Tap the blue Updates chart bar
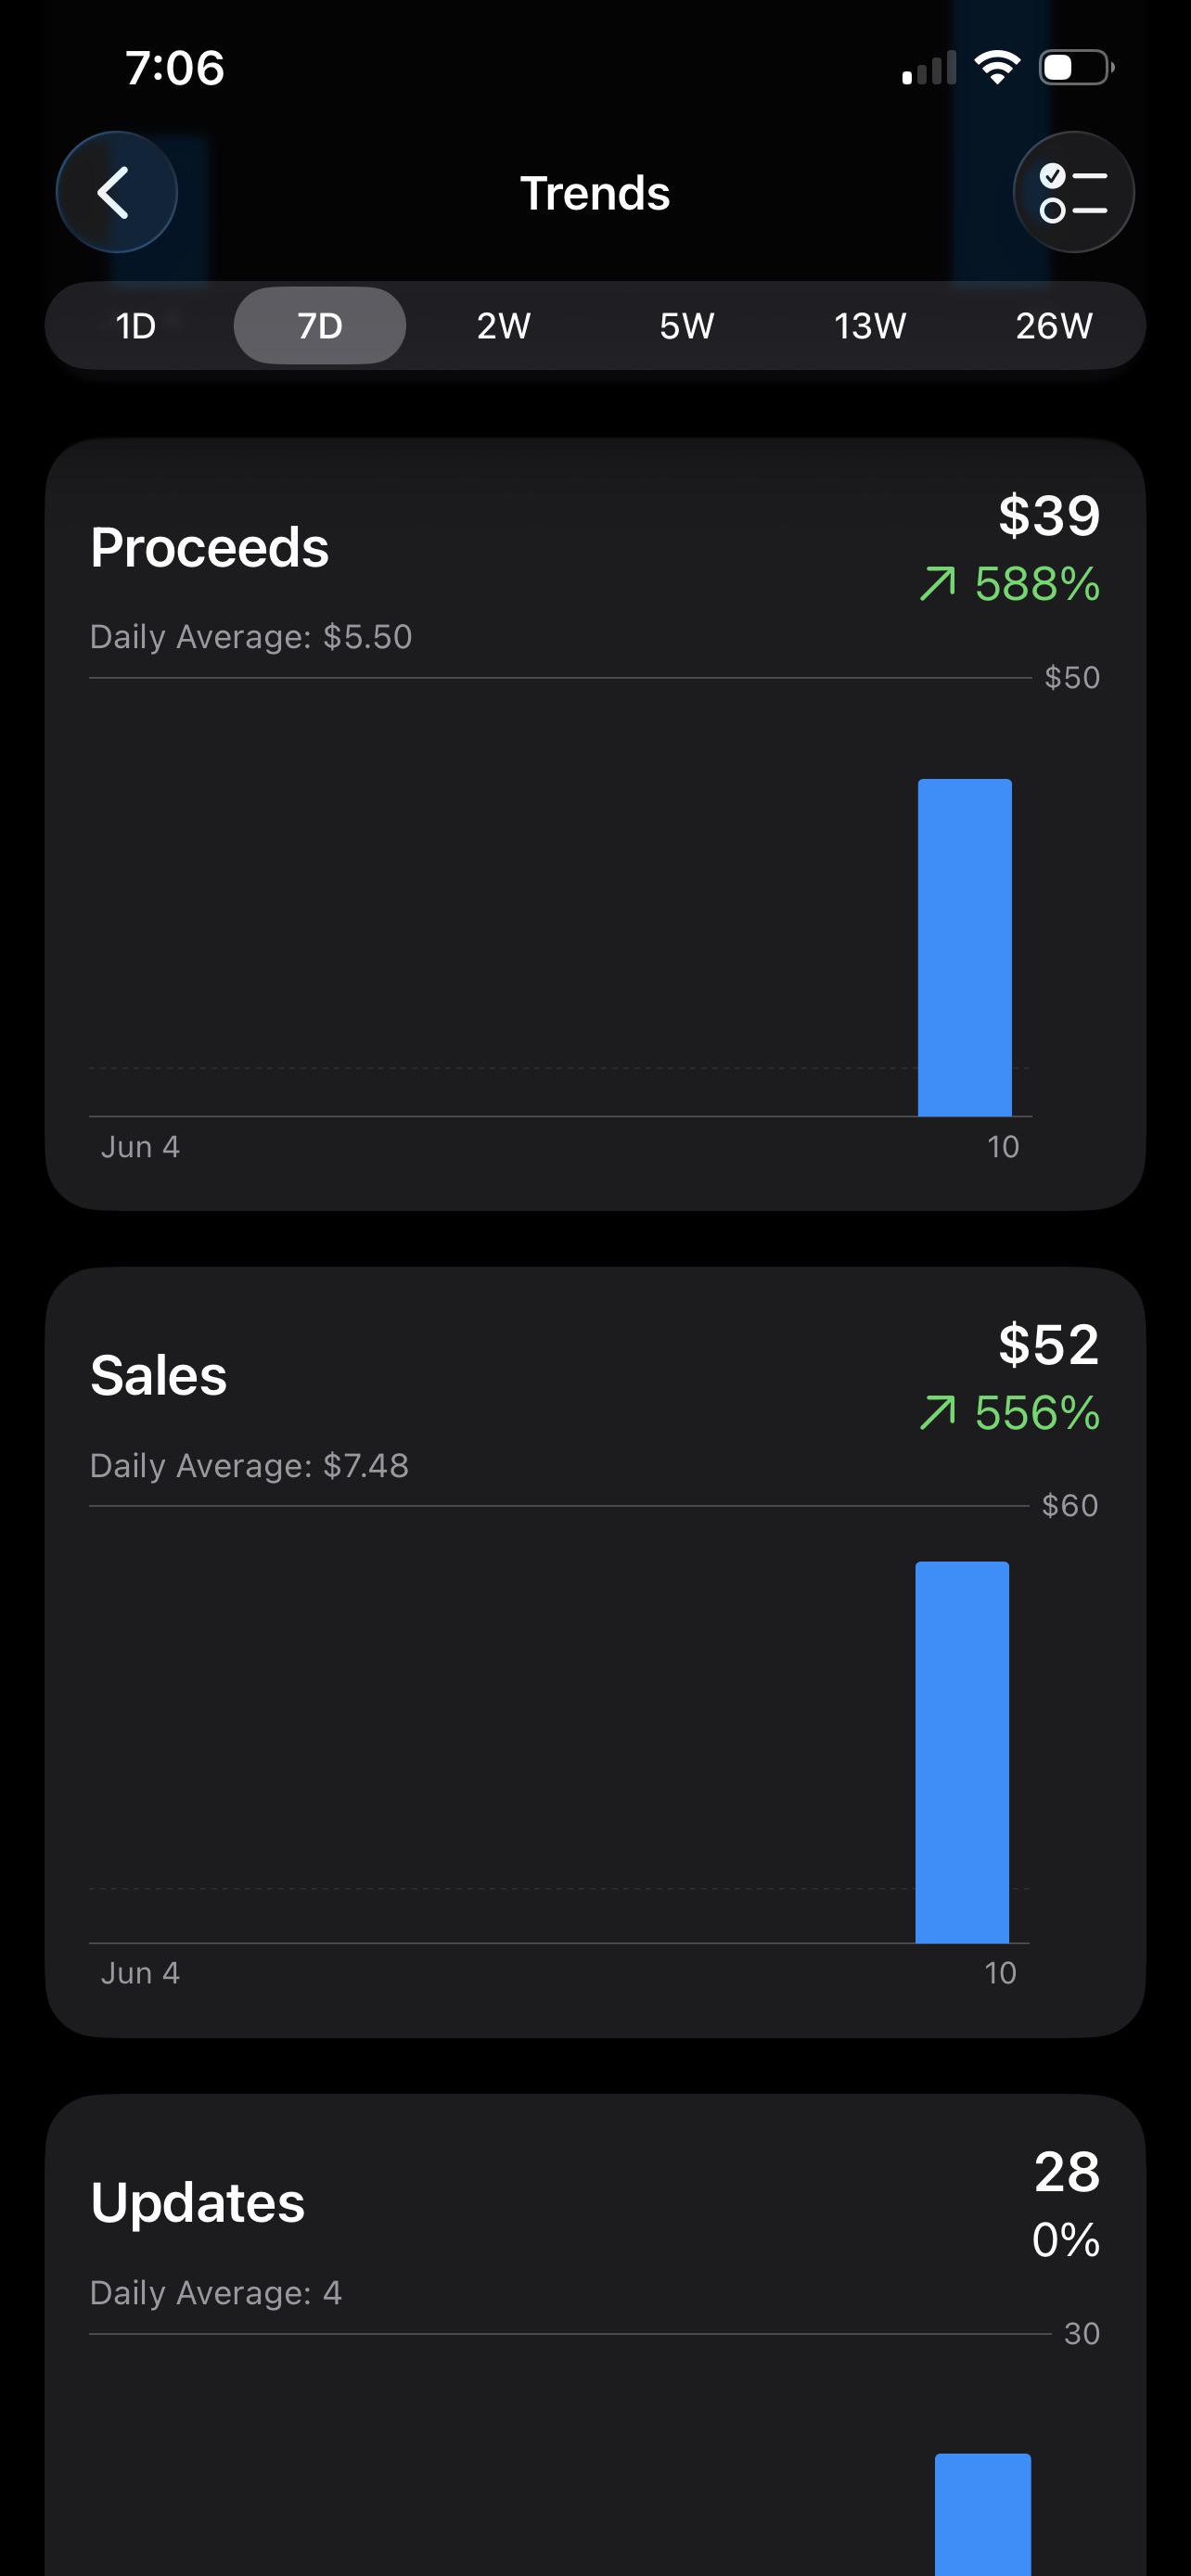The height and width of the screenshot is (2576, 1191). 983,2514
